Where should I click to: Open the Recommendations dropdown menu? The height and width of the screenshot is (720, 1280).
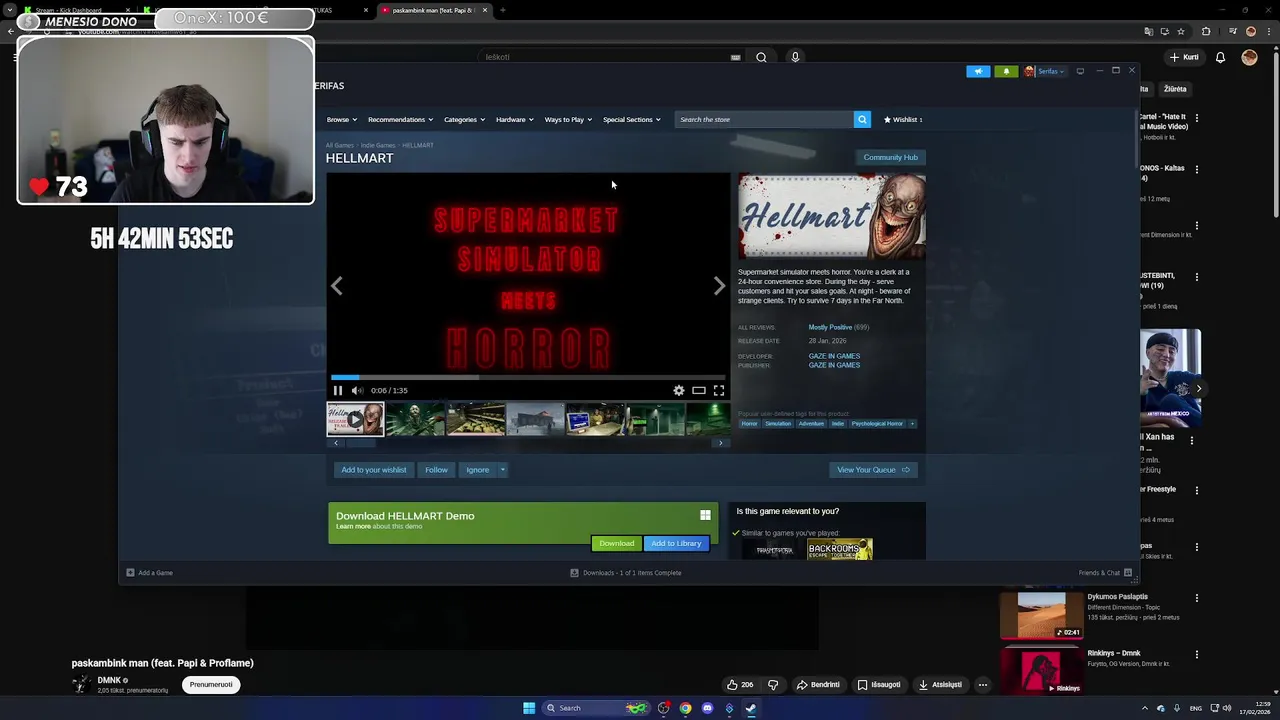(400, 119)
